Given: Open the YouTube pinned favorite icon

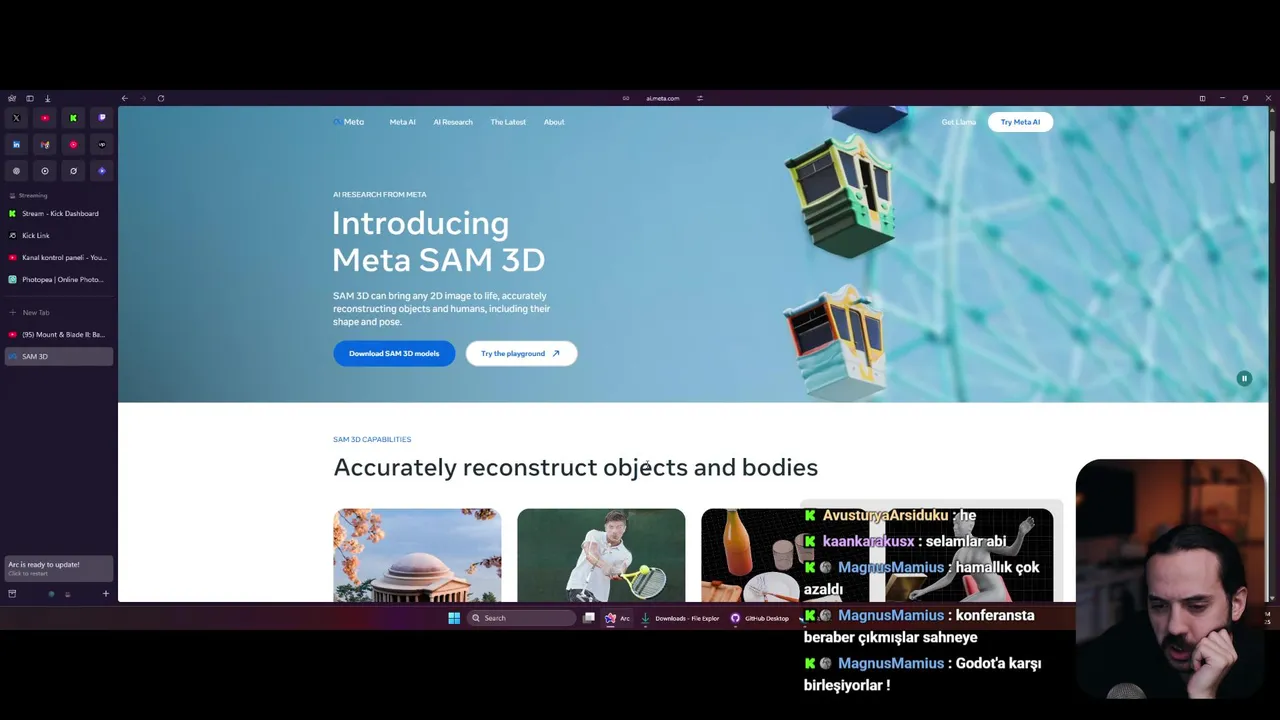Looking at the screenshot, I should point(45,118).
